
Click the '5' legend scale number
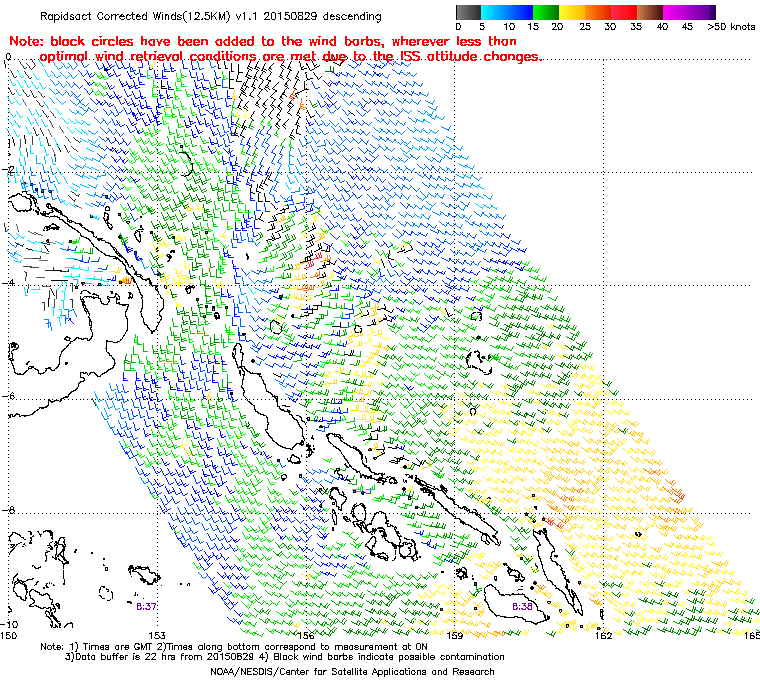click(x=482, y=27)
